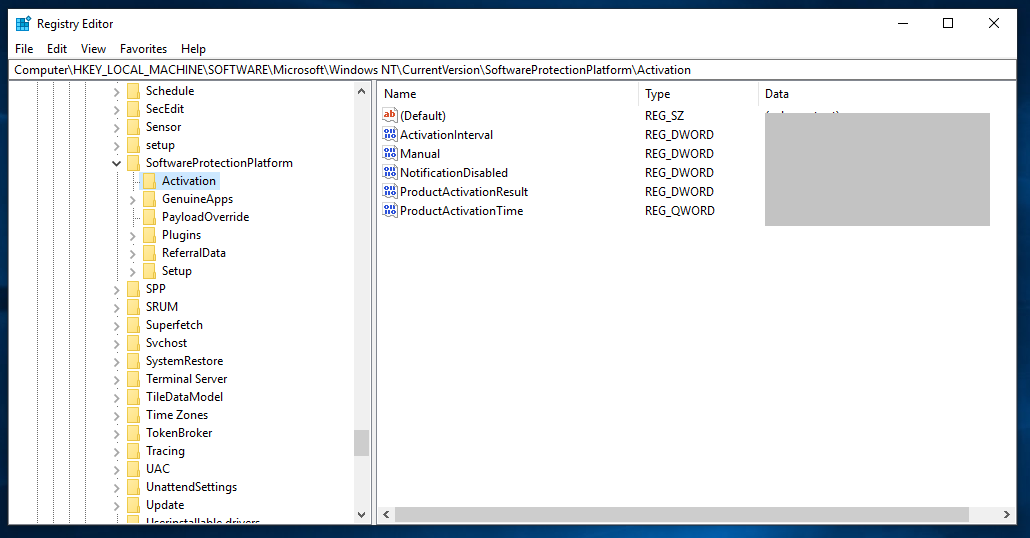This screenshot has width=1030, height=538.
Task: Minimize the Registry Editor window
Action: pyautogui.click(x=903, y=24)
